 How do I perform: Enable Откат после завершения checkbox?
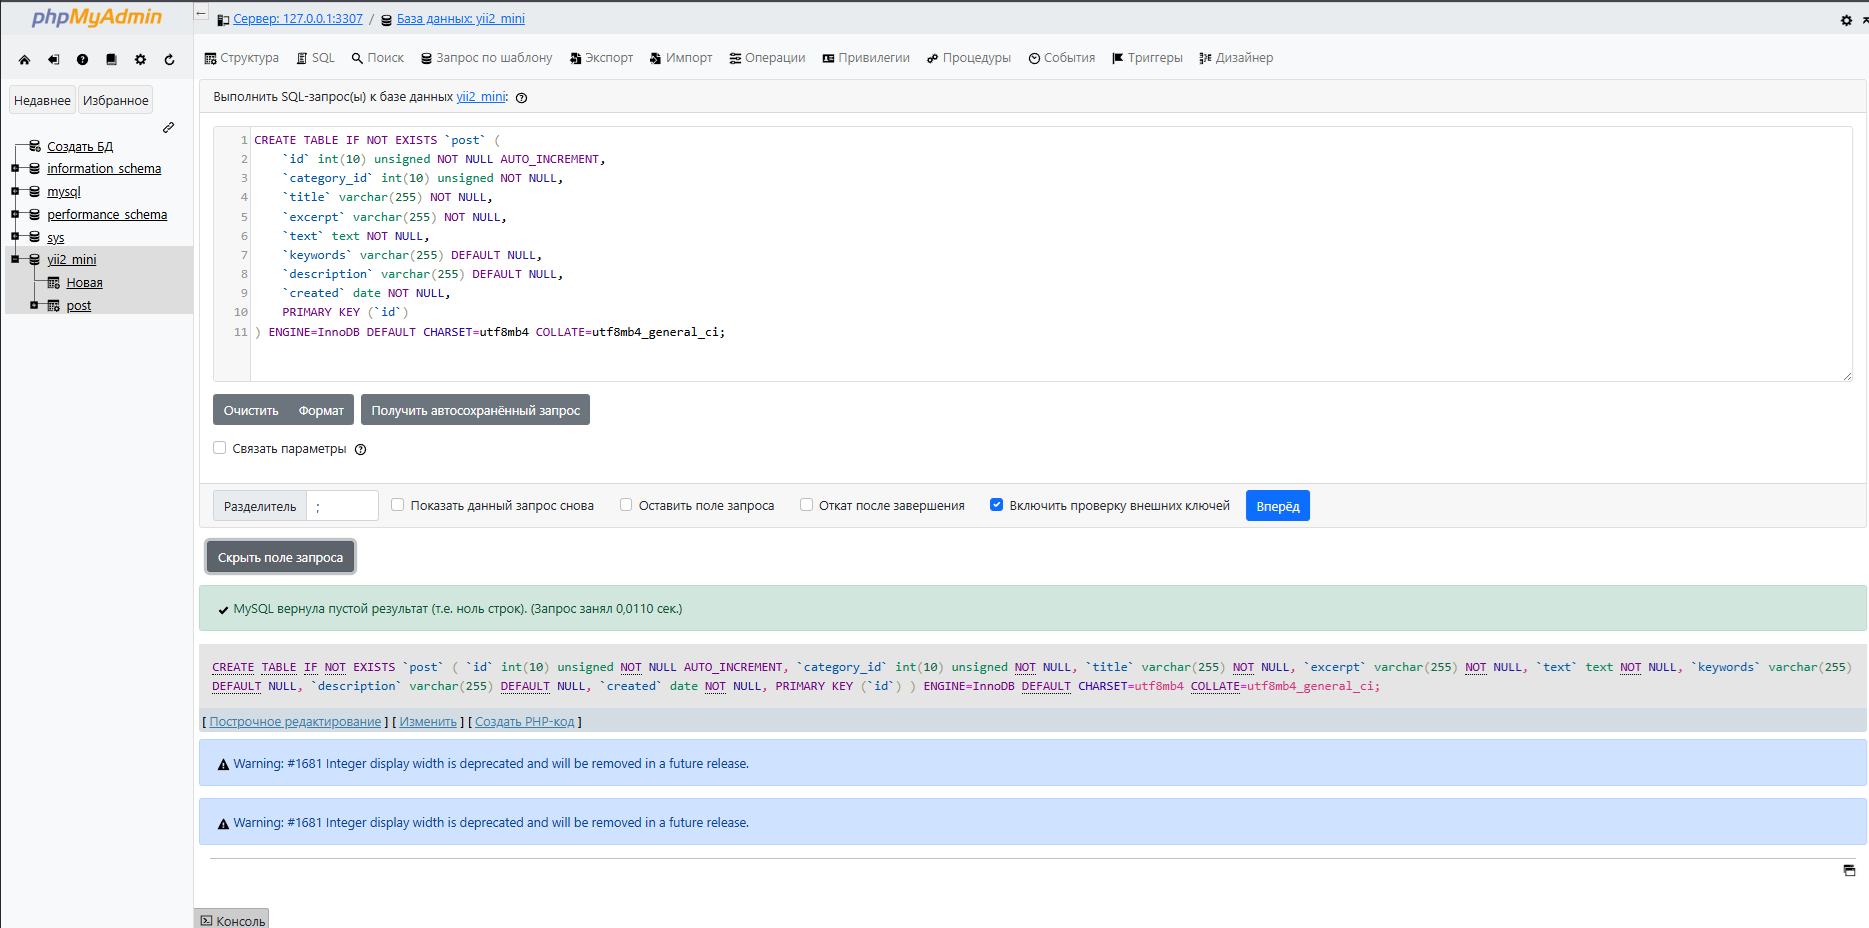point(806,505)
